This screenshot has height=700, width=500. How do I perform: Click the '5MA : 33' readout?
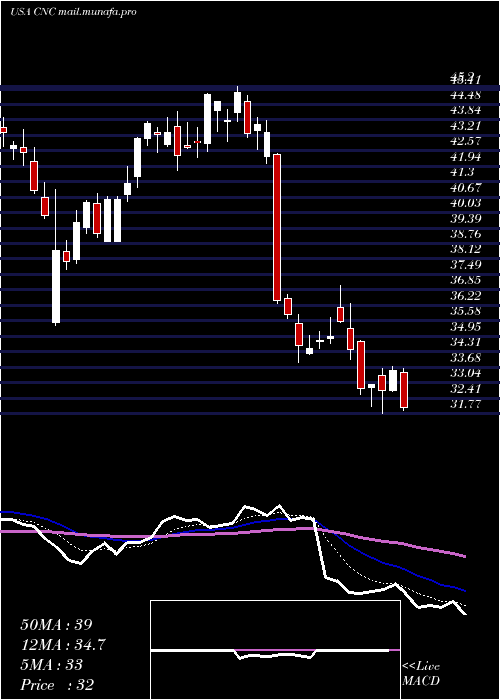[52, 665]
